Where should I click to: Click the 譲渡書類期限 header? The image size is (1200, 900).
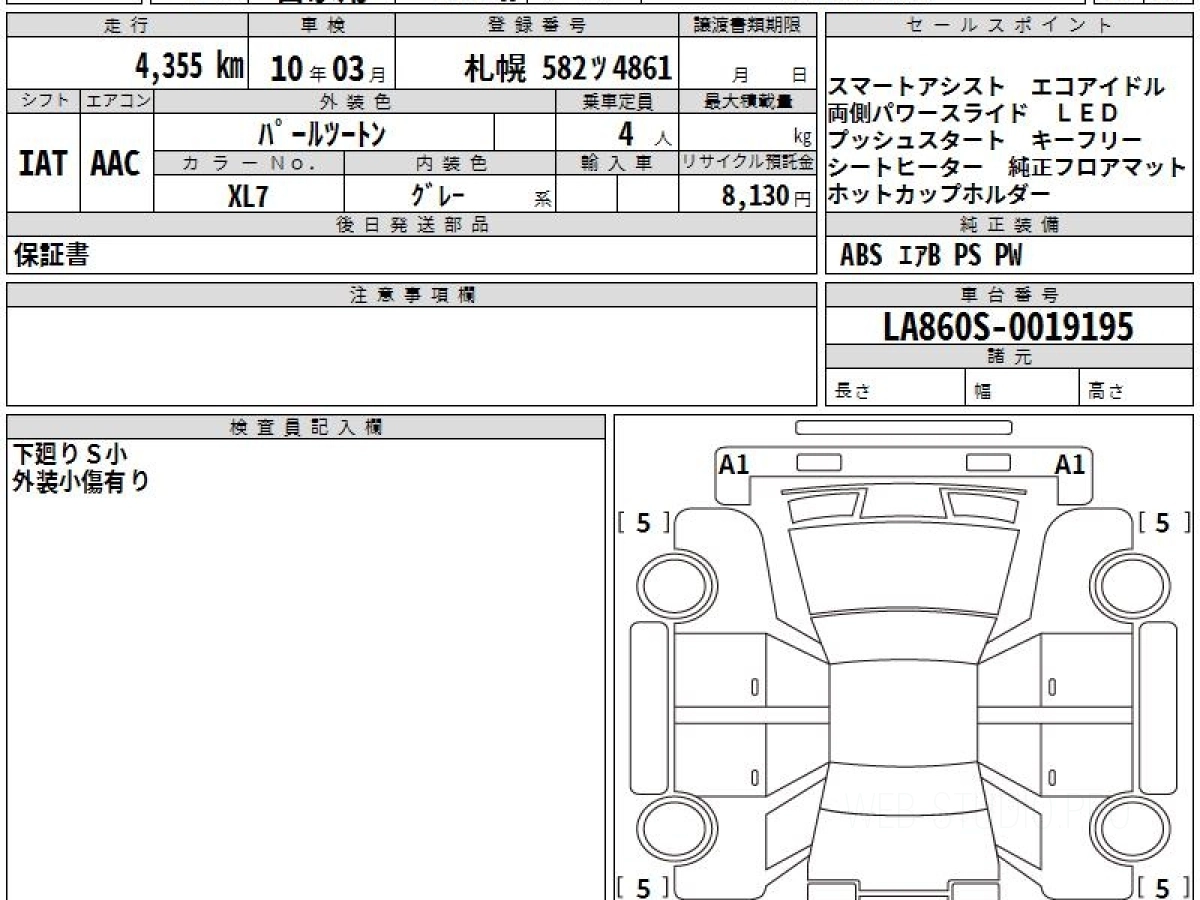pos(747,26)
